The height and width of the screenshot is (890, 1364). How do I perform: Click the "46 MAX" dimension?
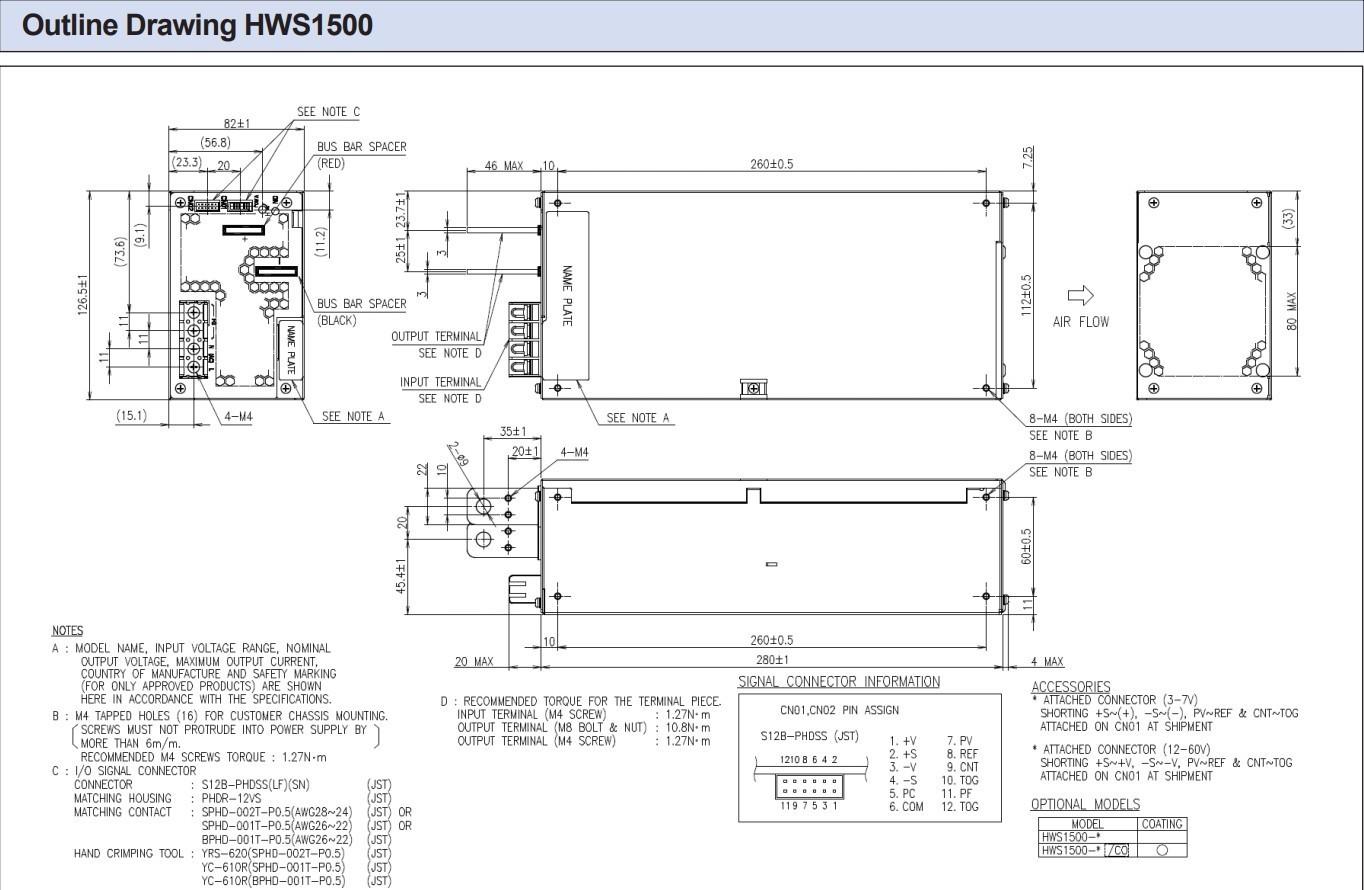[504, 165]
